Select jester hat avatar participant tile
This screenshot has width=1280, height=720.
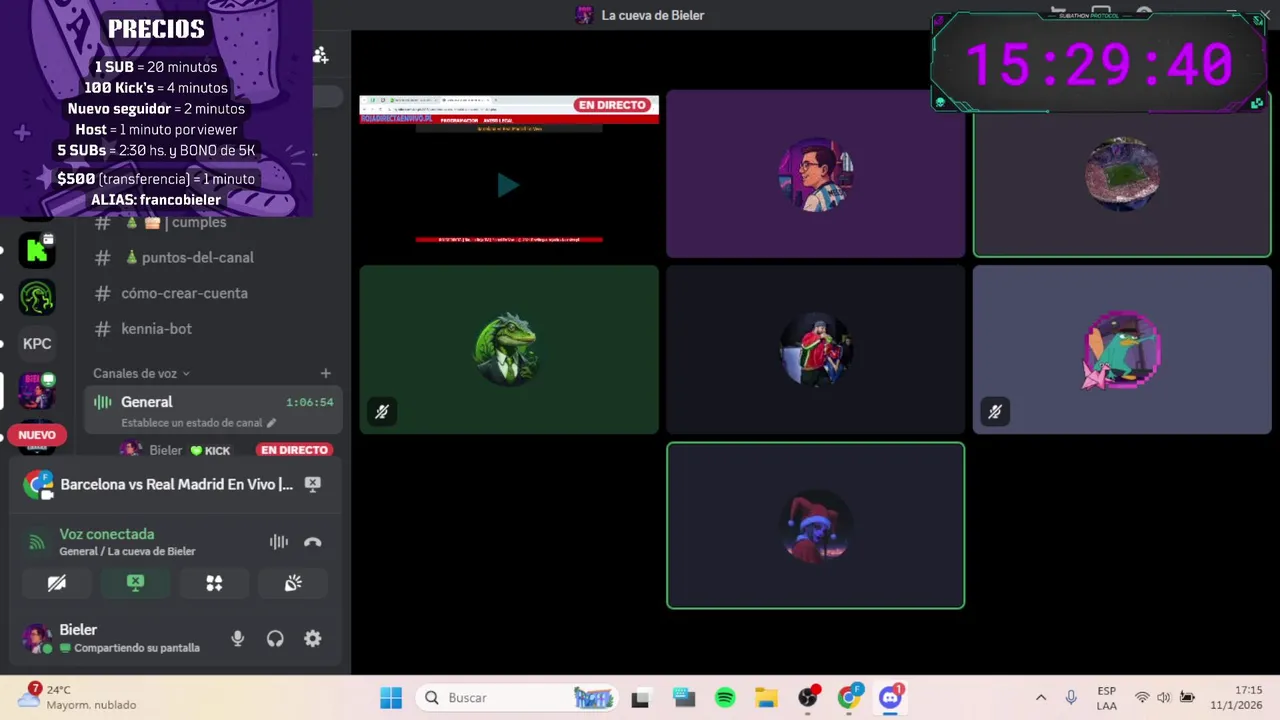[816, 525]
